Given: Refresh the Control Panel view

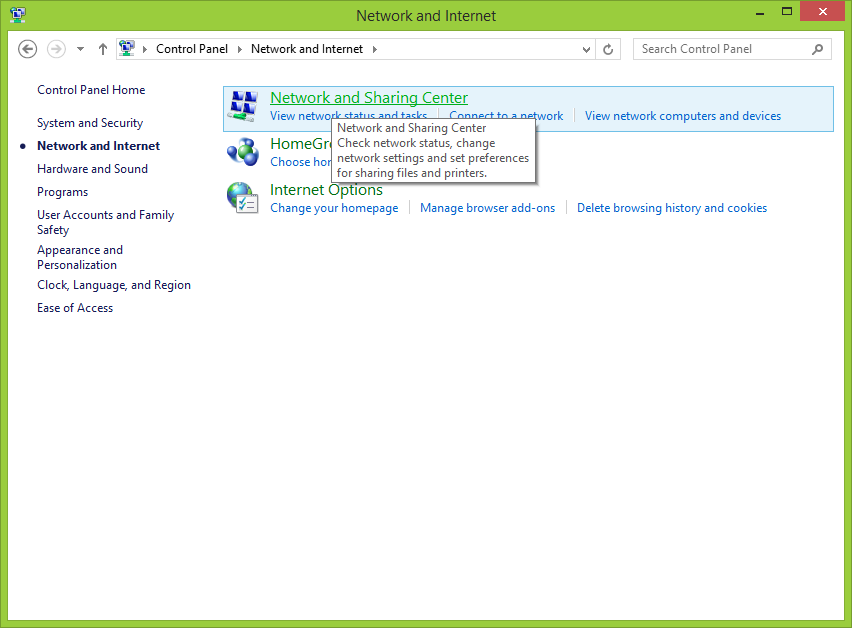Looking at the screenshot, I should pos(608,49).
